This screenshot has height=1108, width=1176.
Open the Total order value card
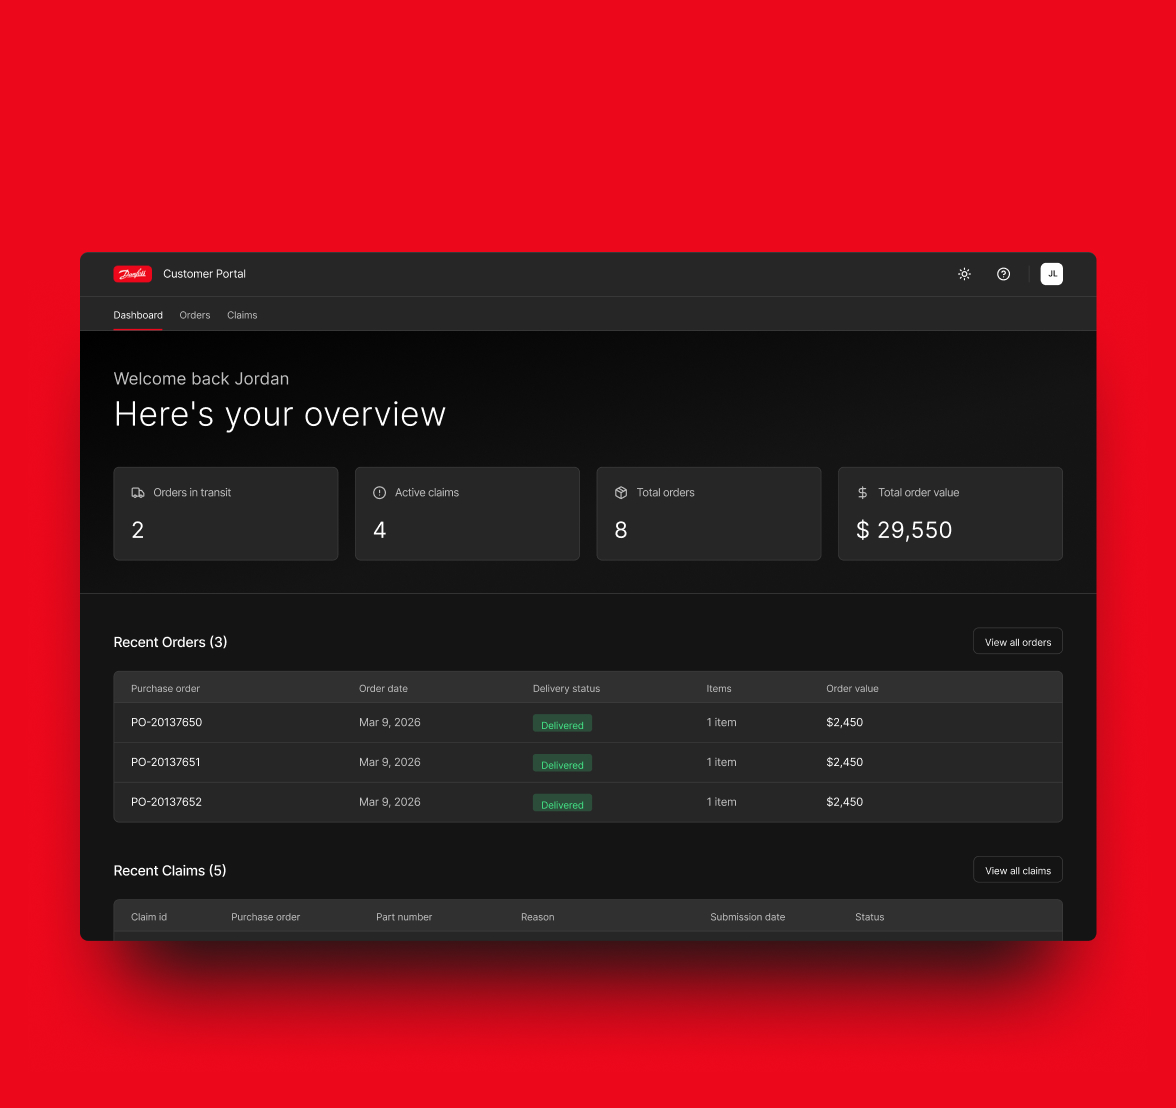pos(950,514)
